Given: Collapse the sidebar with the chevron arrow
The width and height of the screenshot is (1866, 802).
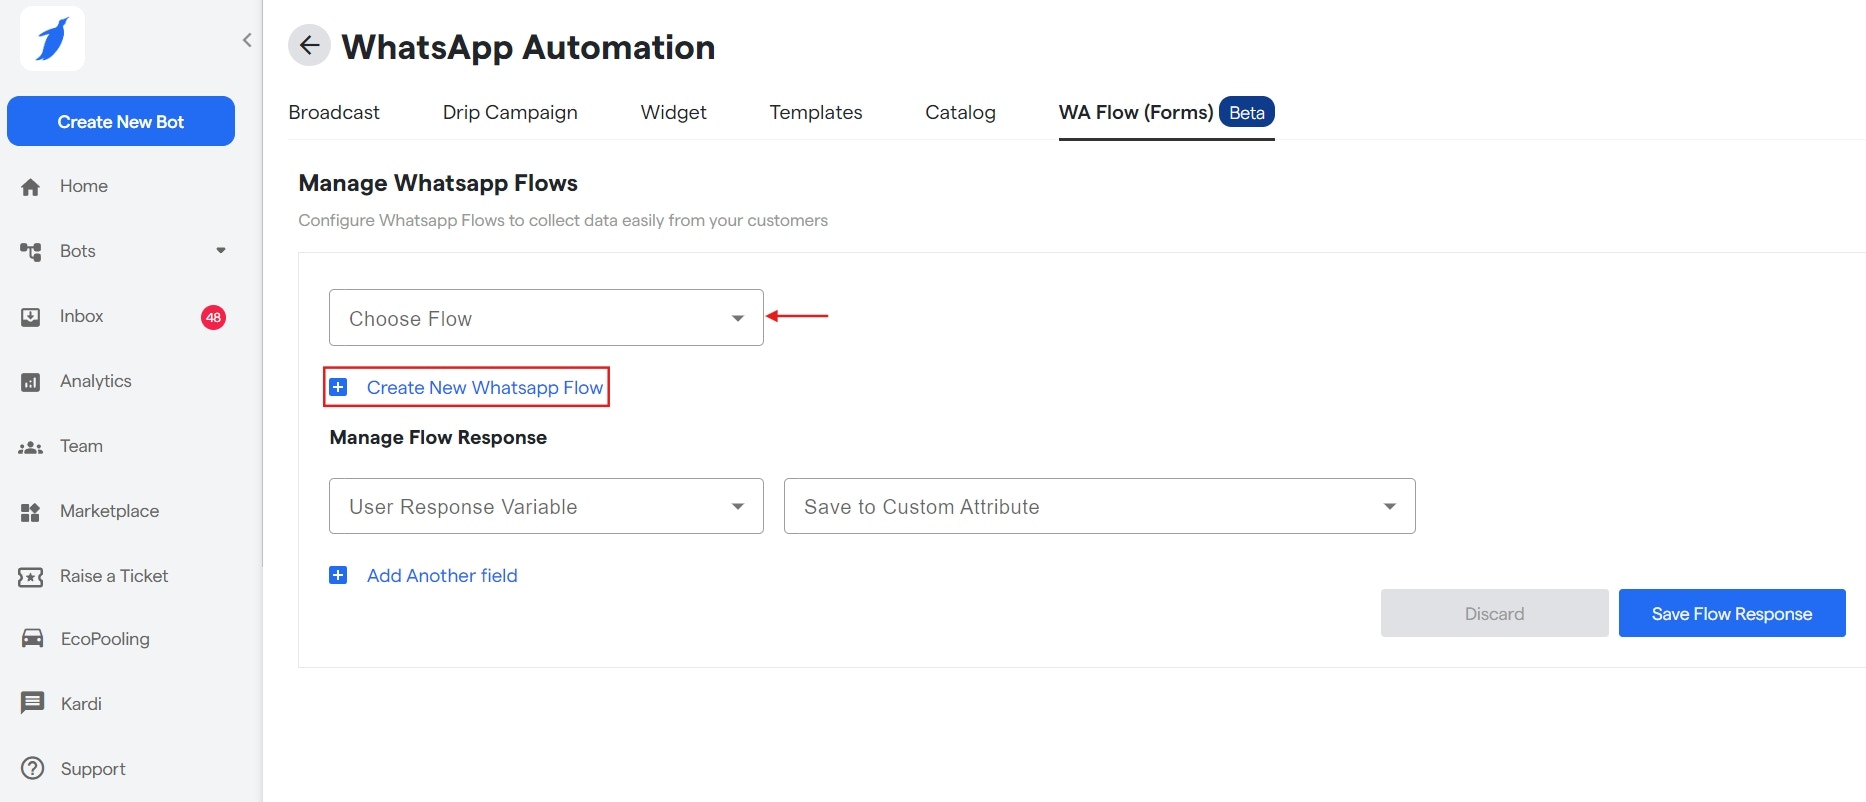Looking at the screenshot, I should point(247,40).
